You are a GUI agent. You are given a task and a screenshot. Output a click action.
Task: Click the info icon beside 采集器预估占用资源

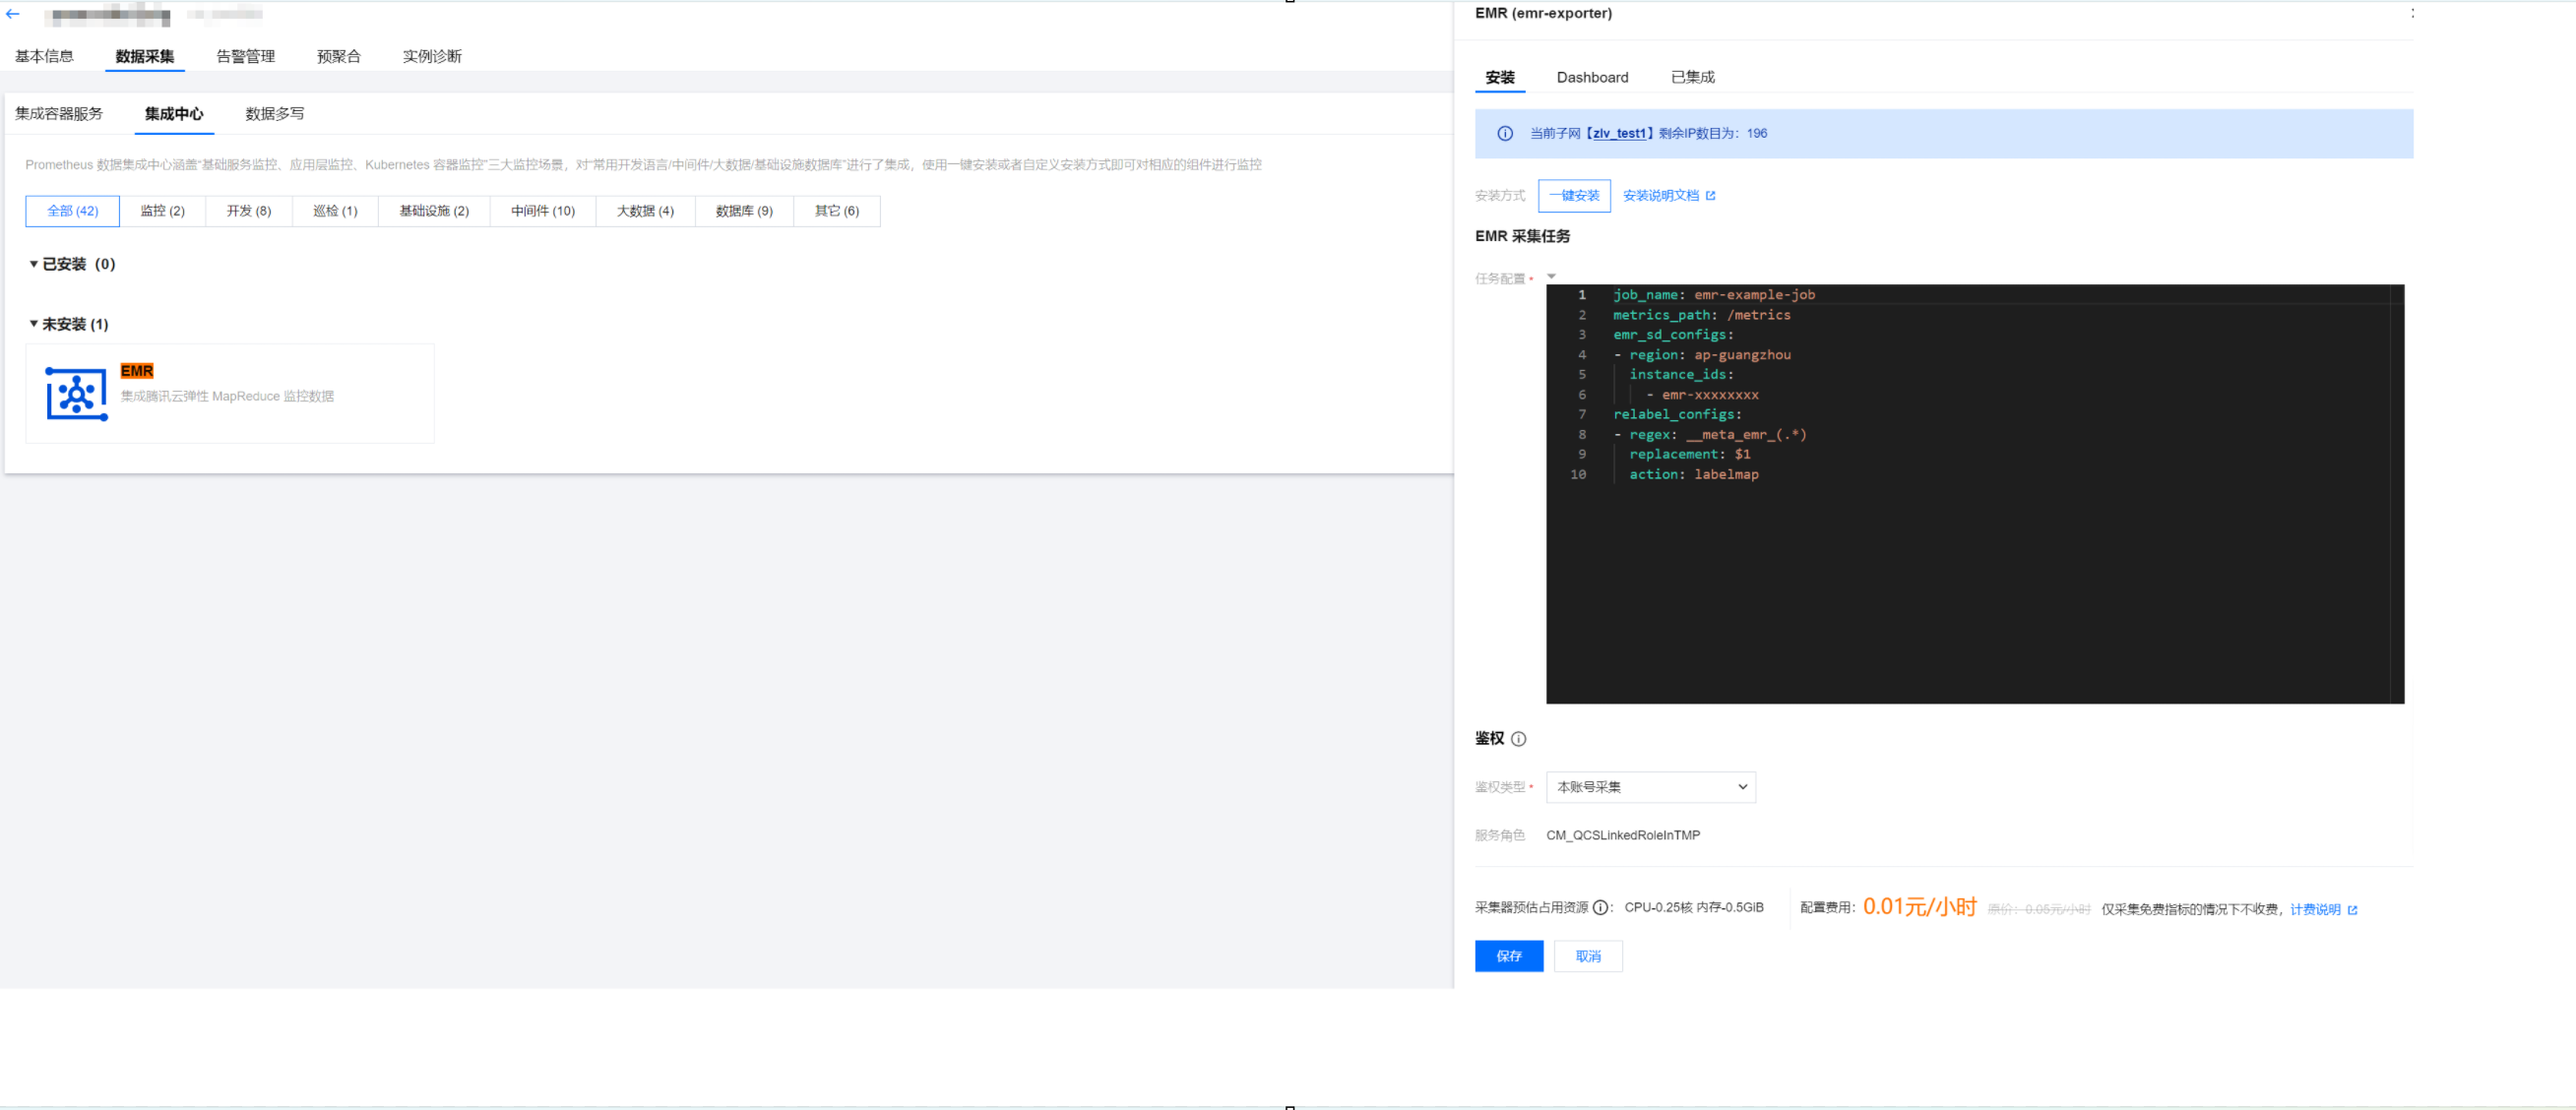(x=1600, y=908)
